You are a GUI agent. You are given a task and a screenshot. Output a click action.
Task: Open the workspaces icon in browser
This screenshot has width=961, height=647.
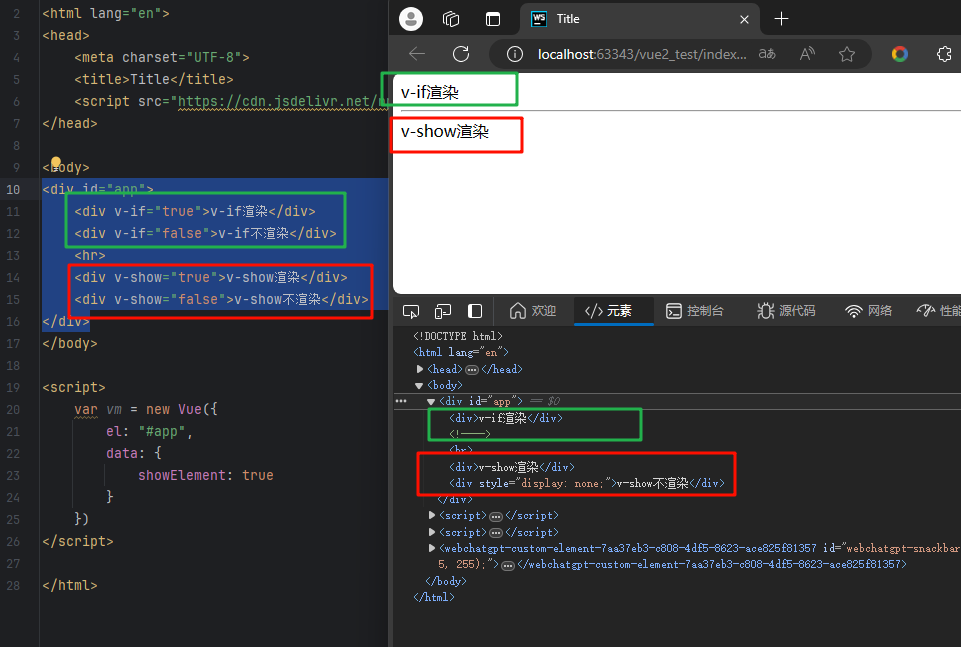pyautogui.click(x=451, y=19)
